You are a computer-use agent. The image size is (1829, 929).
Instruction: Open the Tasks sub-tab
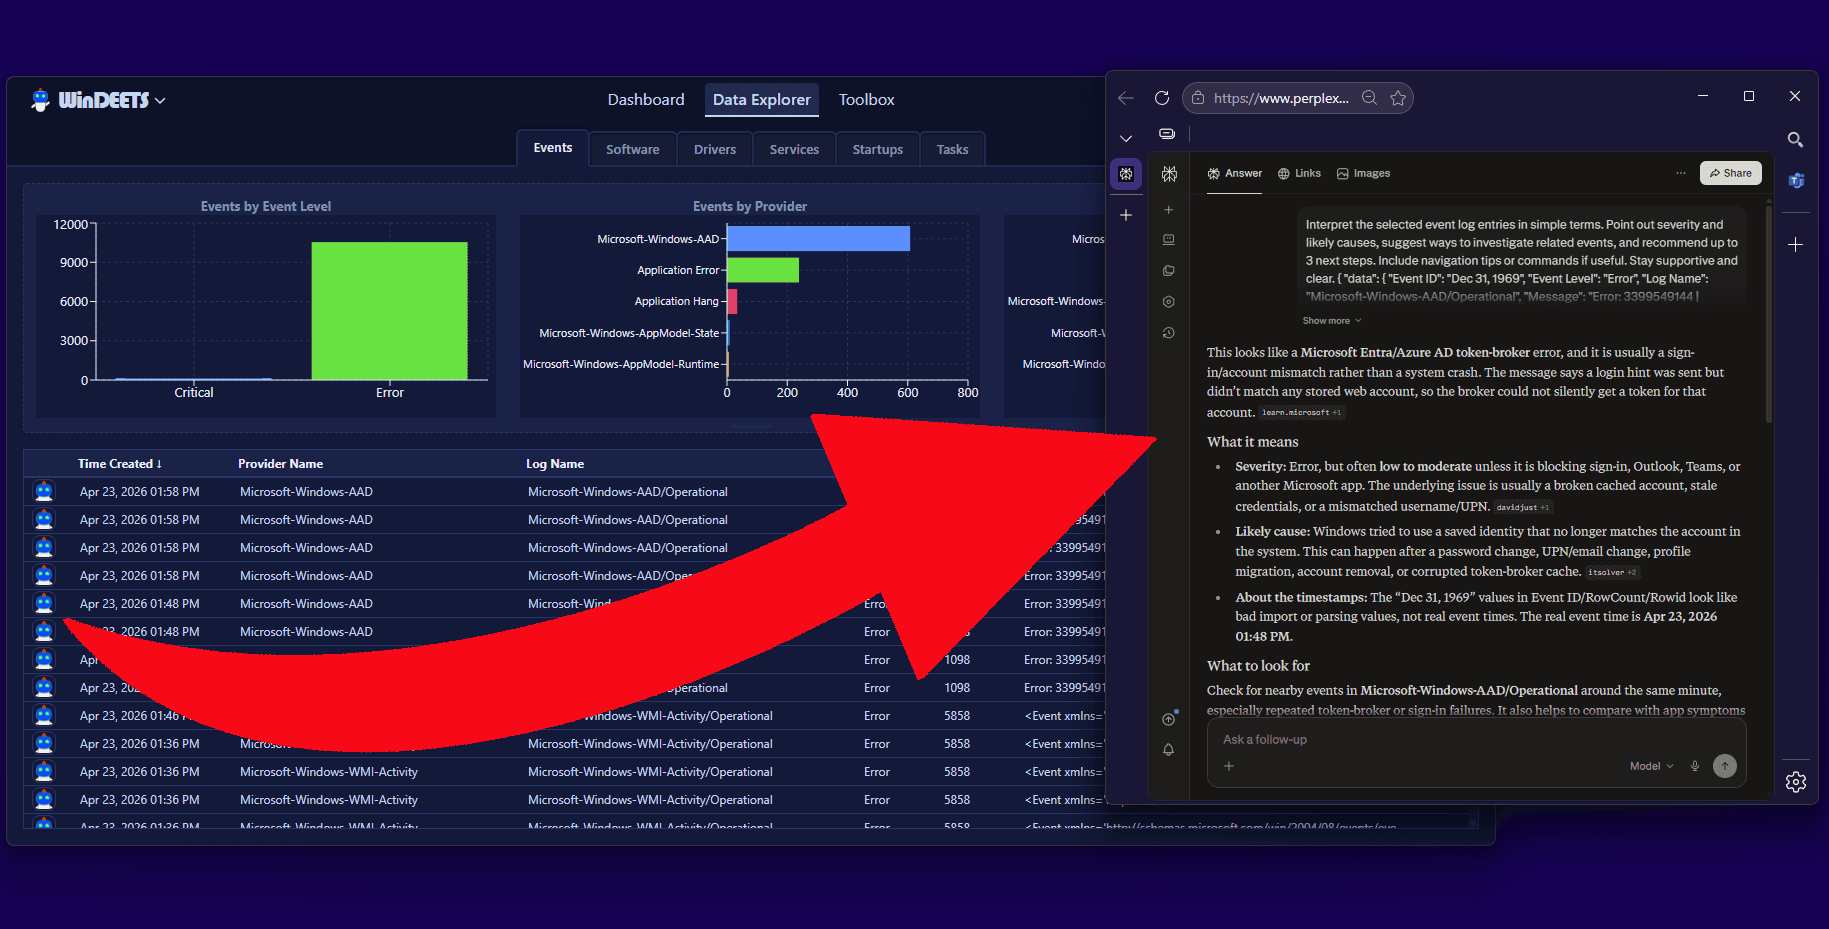pyautogui.click(x=952, y=150)
